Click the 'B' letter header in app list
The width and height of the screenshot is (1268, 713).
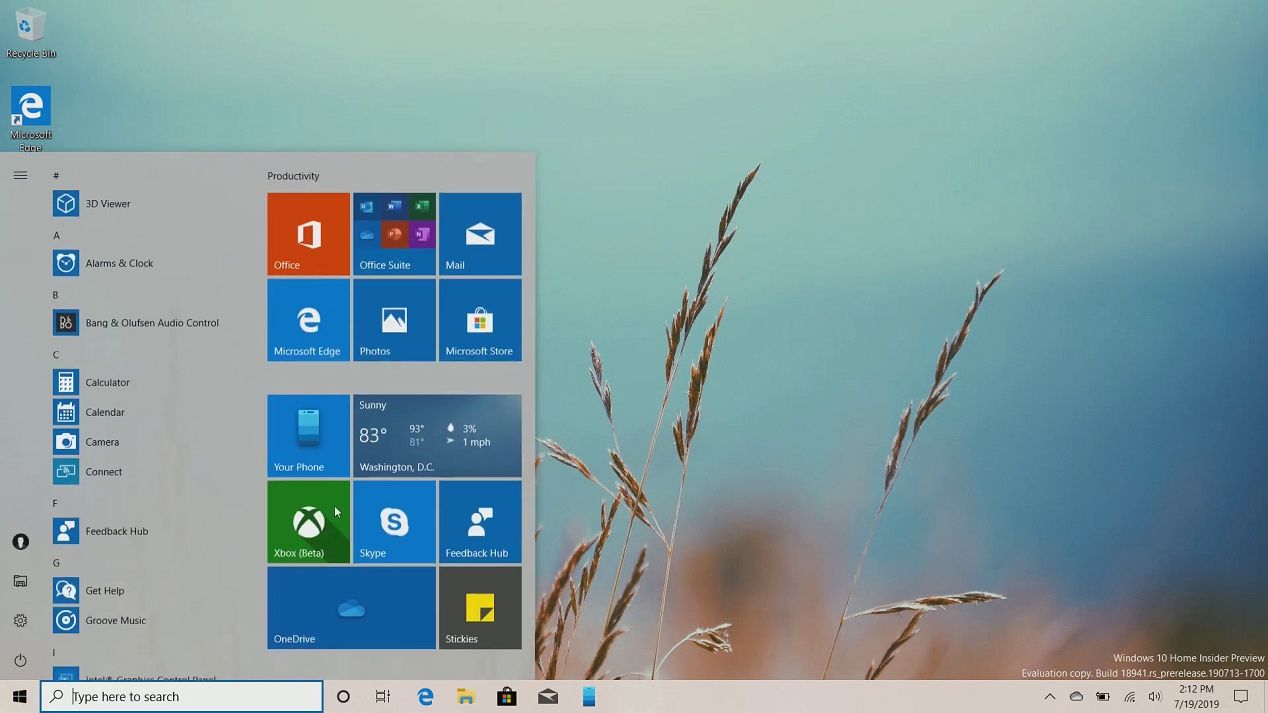pyautogui.click(x=56, y=295)
